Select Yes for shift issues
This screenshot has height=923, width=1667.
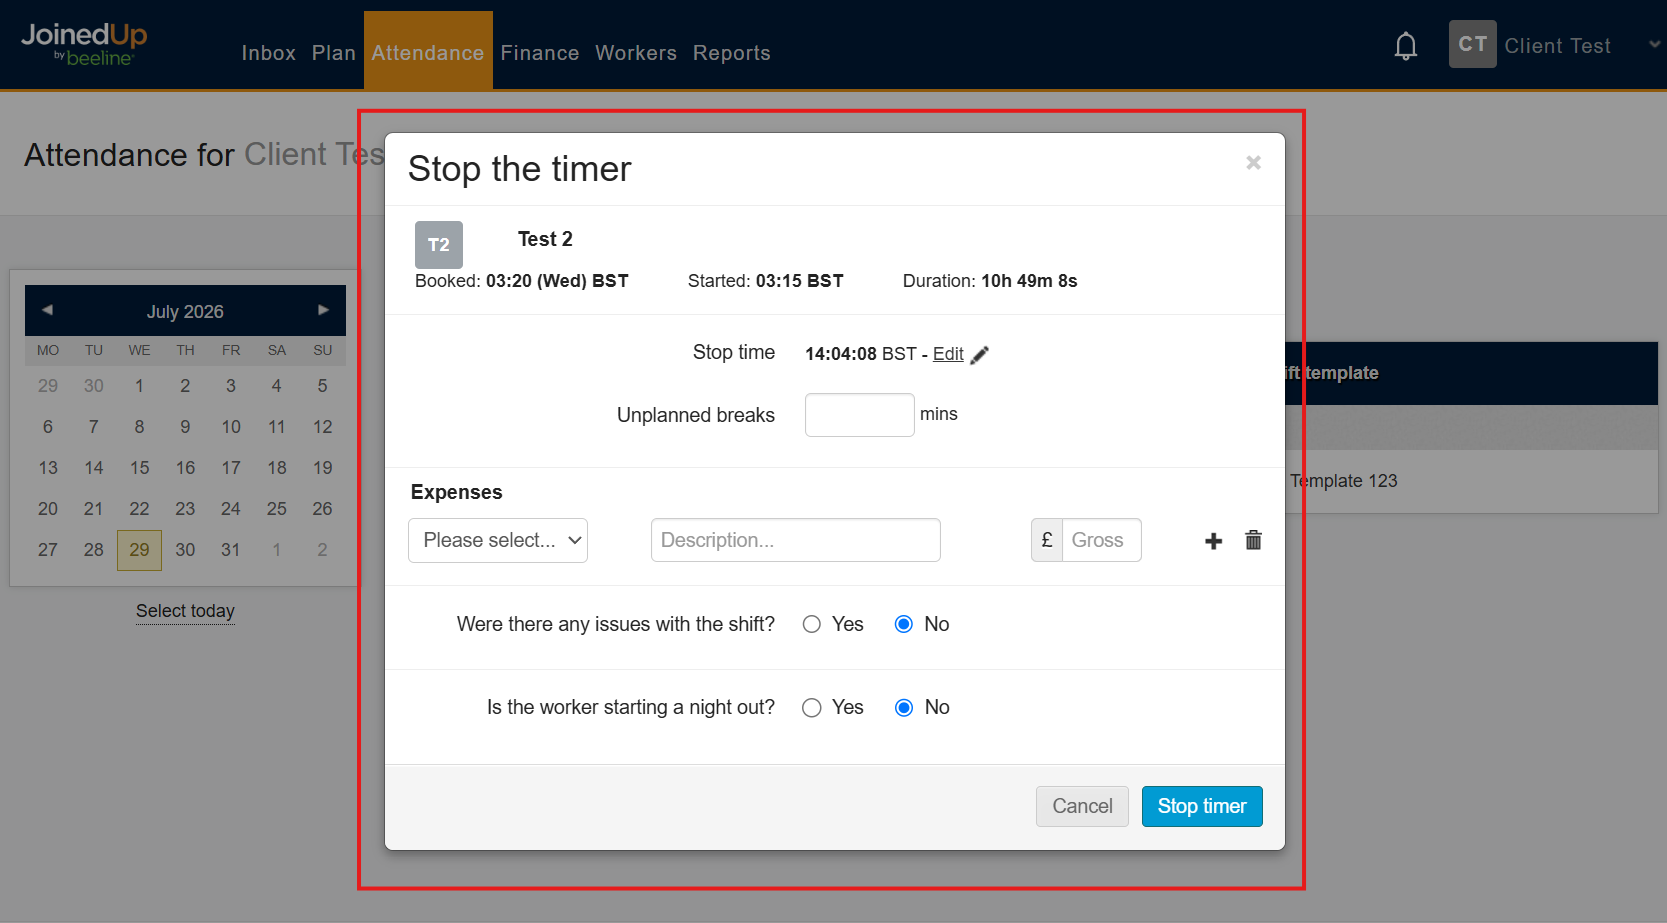point(812,624)
